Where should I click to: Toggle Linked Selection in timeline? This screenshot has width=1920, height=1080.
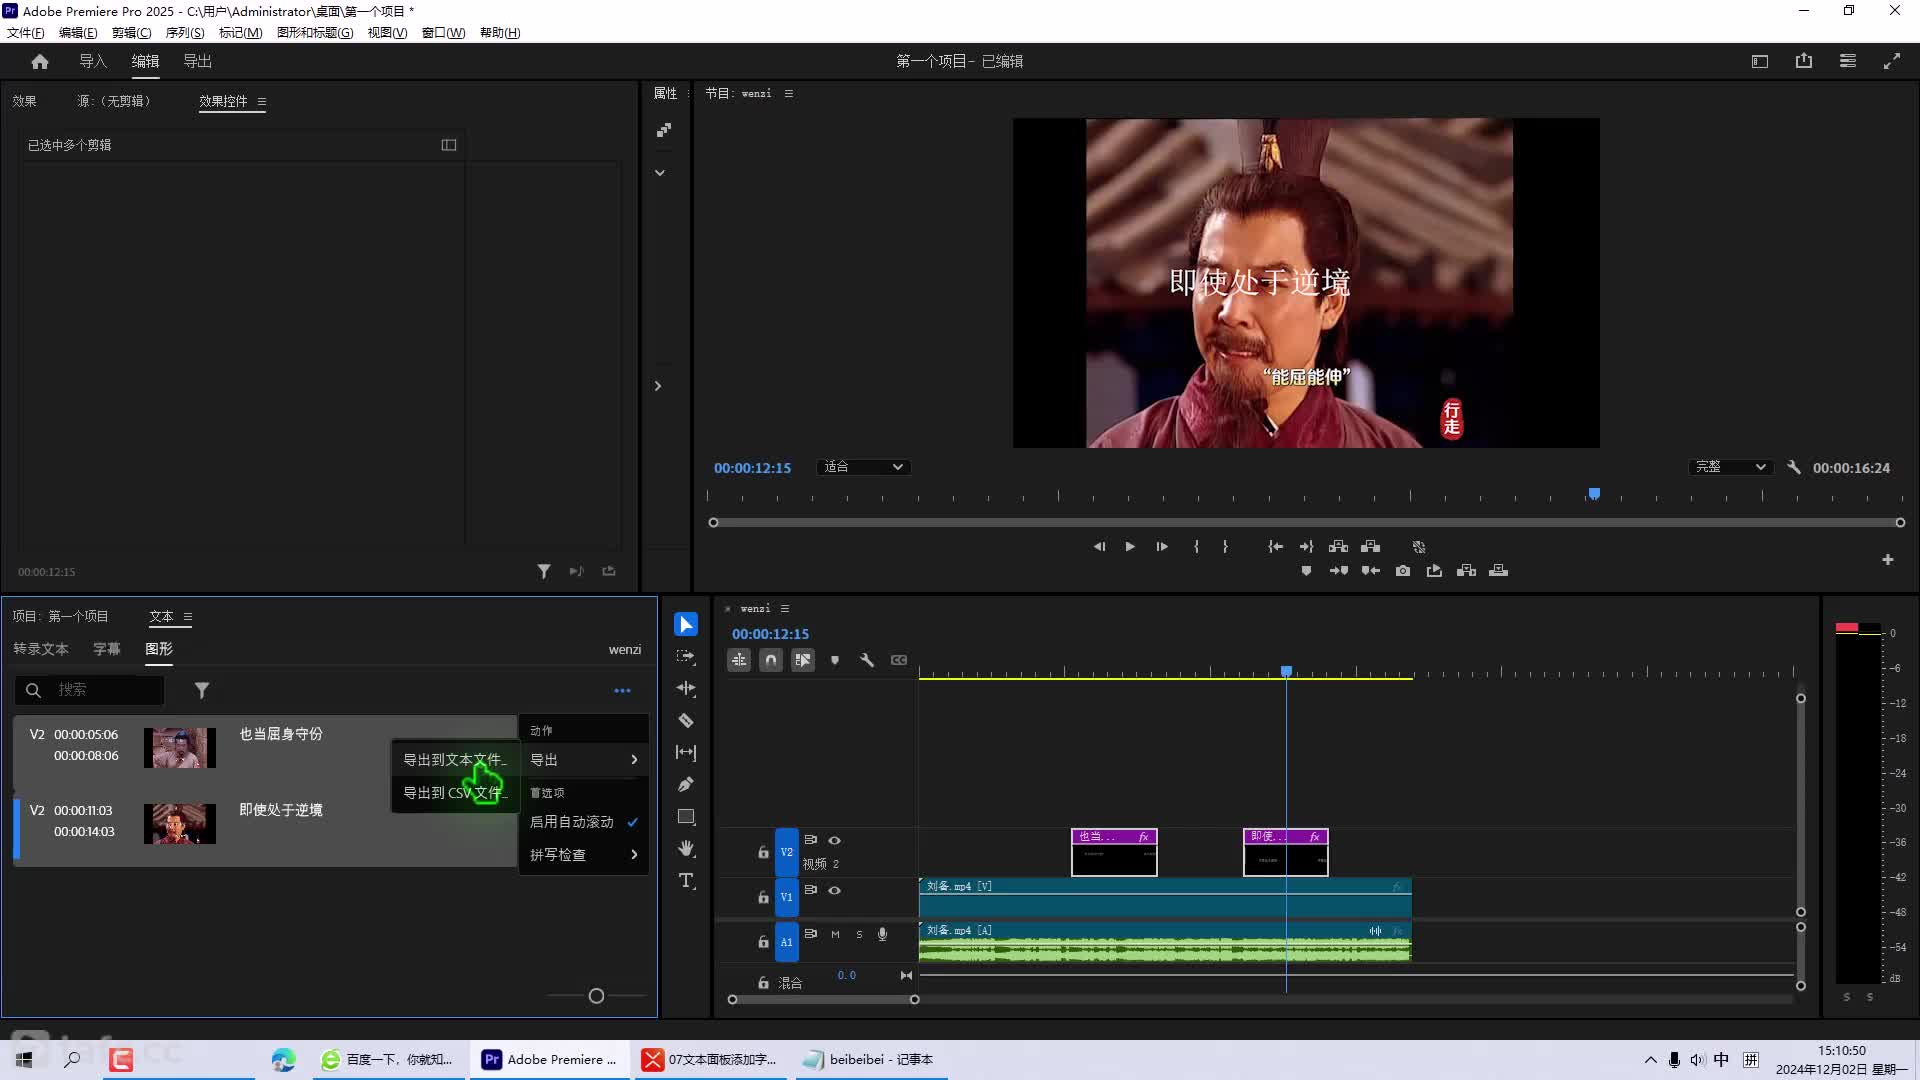[803, 661]
